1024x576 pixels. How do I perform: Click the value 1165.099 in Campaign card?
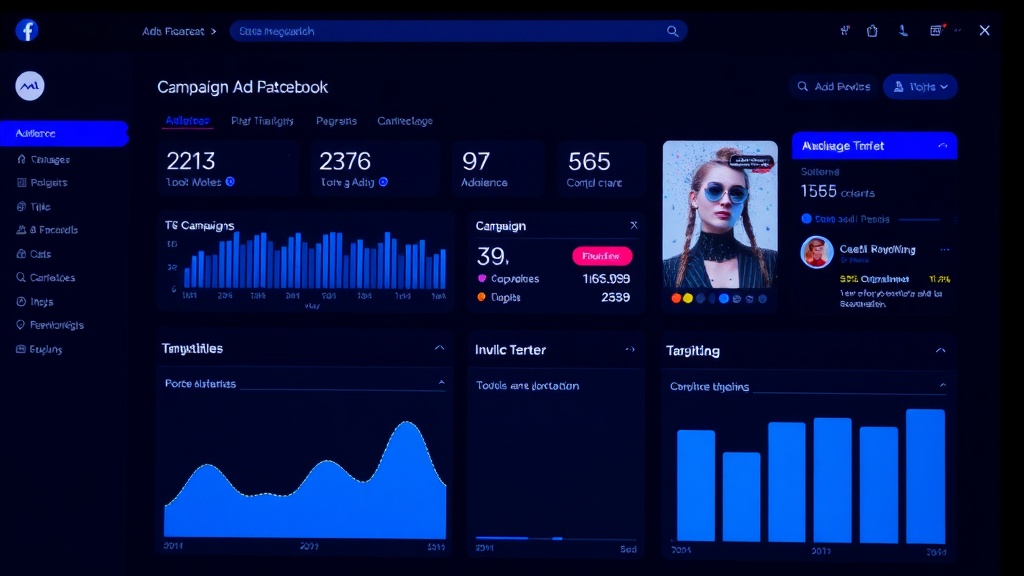[606, 279]
